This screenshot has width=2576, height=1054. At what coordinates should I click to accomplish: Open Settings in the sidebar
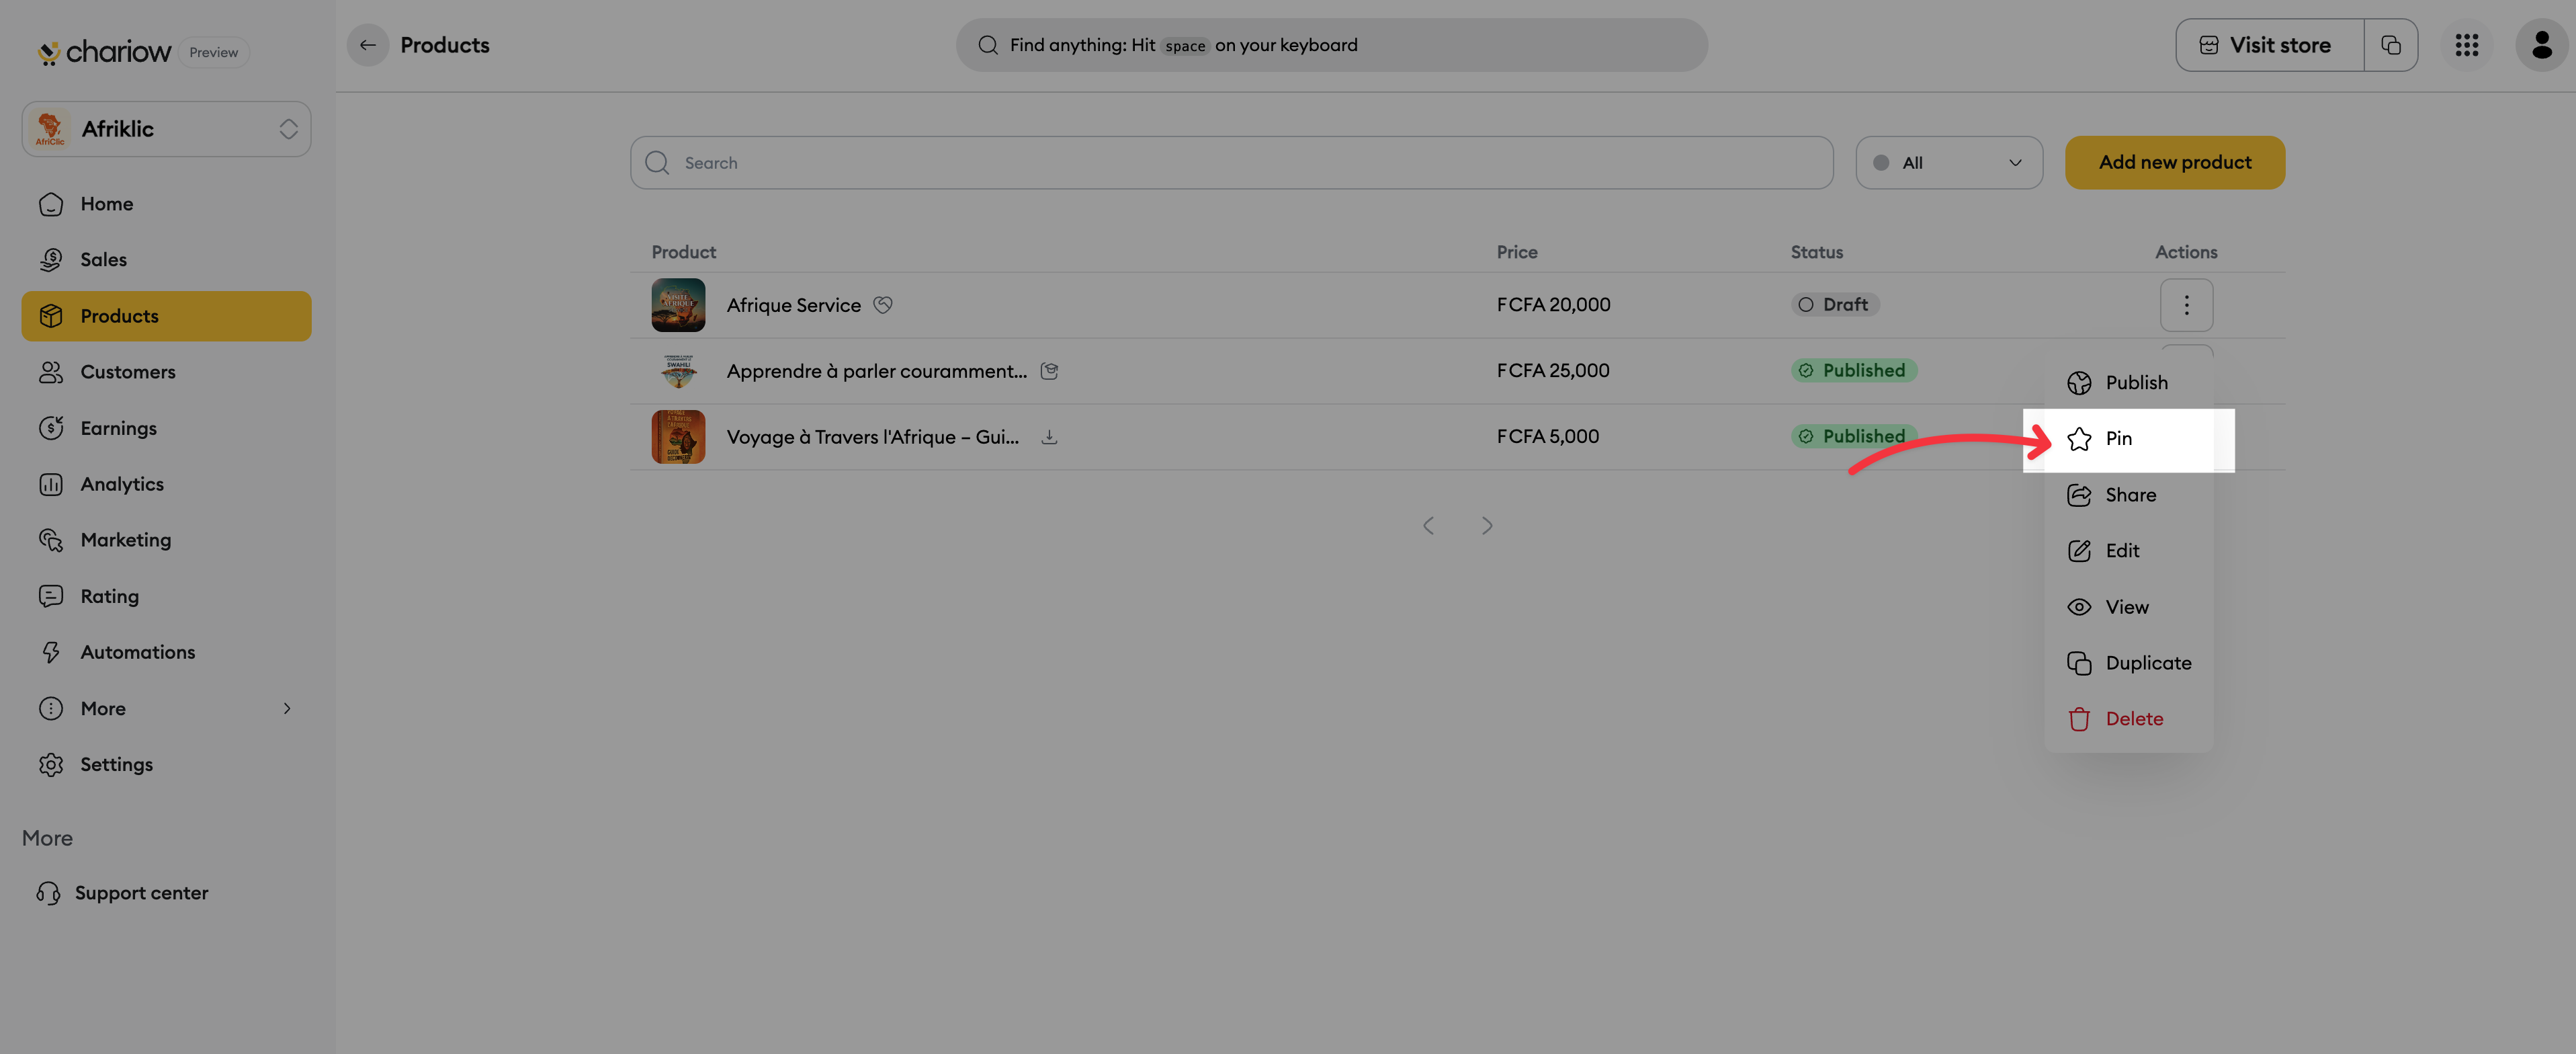(x=166, y=764)
